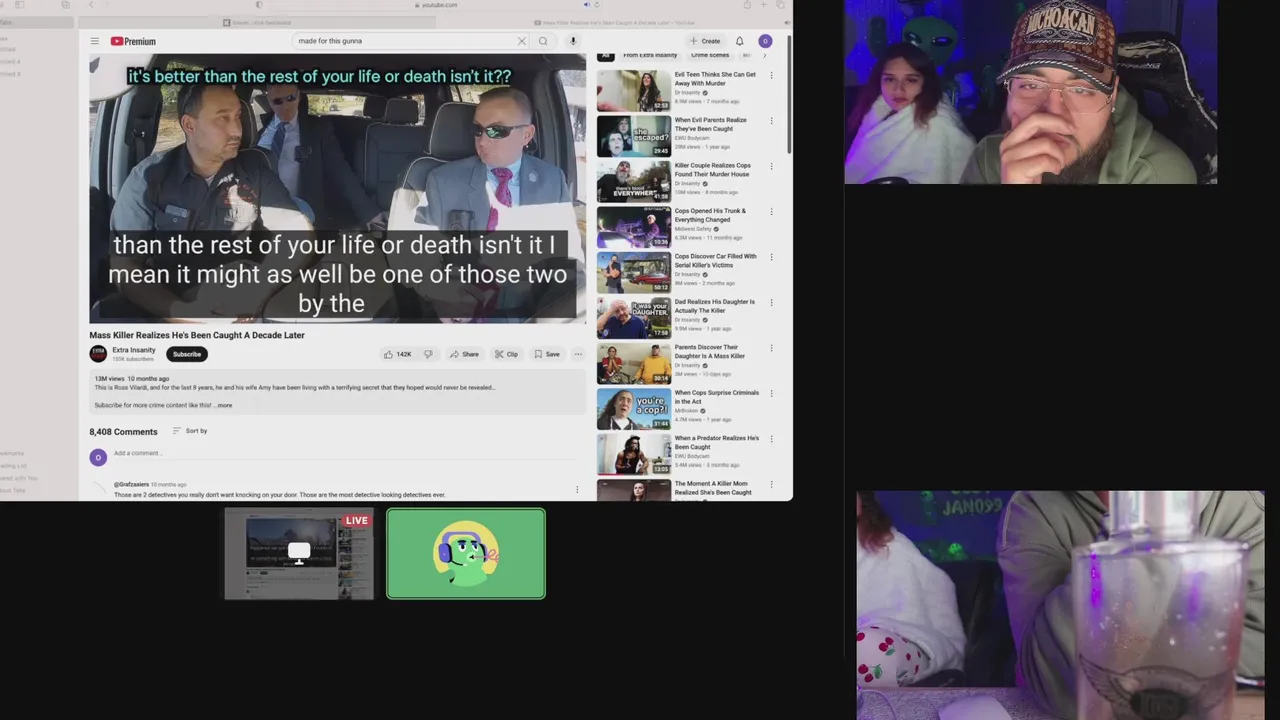1280x720 pixels.
Task: Open the you're a cop thumbnail
Action: (634, 409)
